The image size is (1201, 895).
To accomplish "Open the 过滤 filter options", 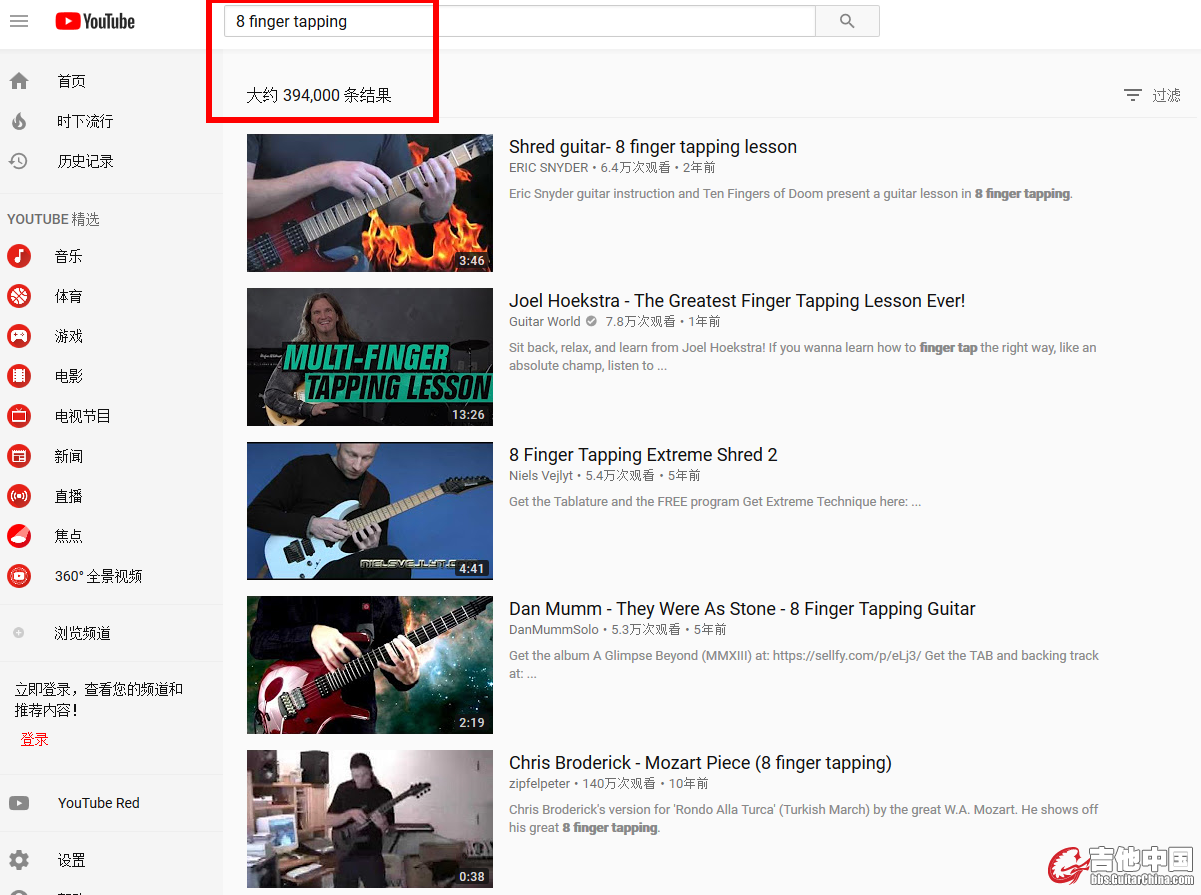I will [1152, 95].
